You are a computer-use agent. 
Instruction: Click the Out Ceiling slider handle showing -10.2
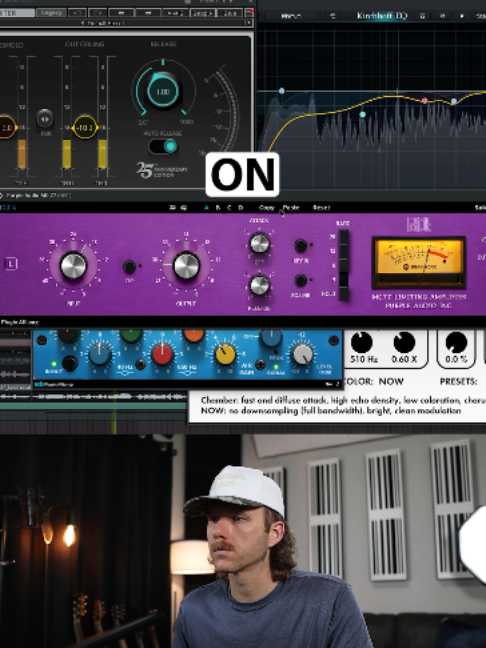[85, 127]
